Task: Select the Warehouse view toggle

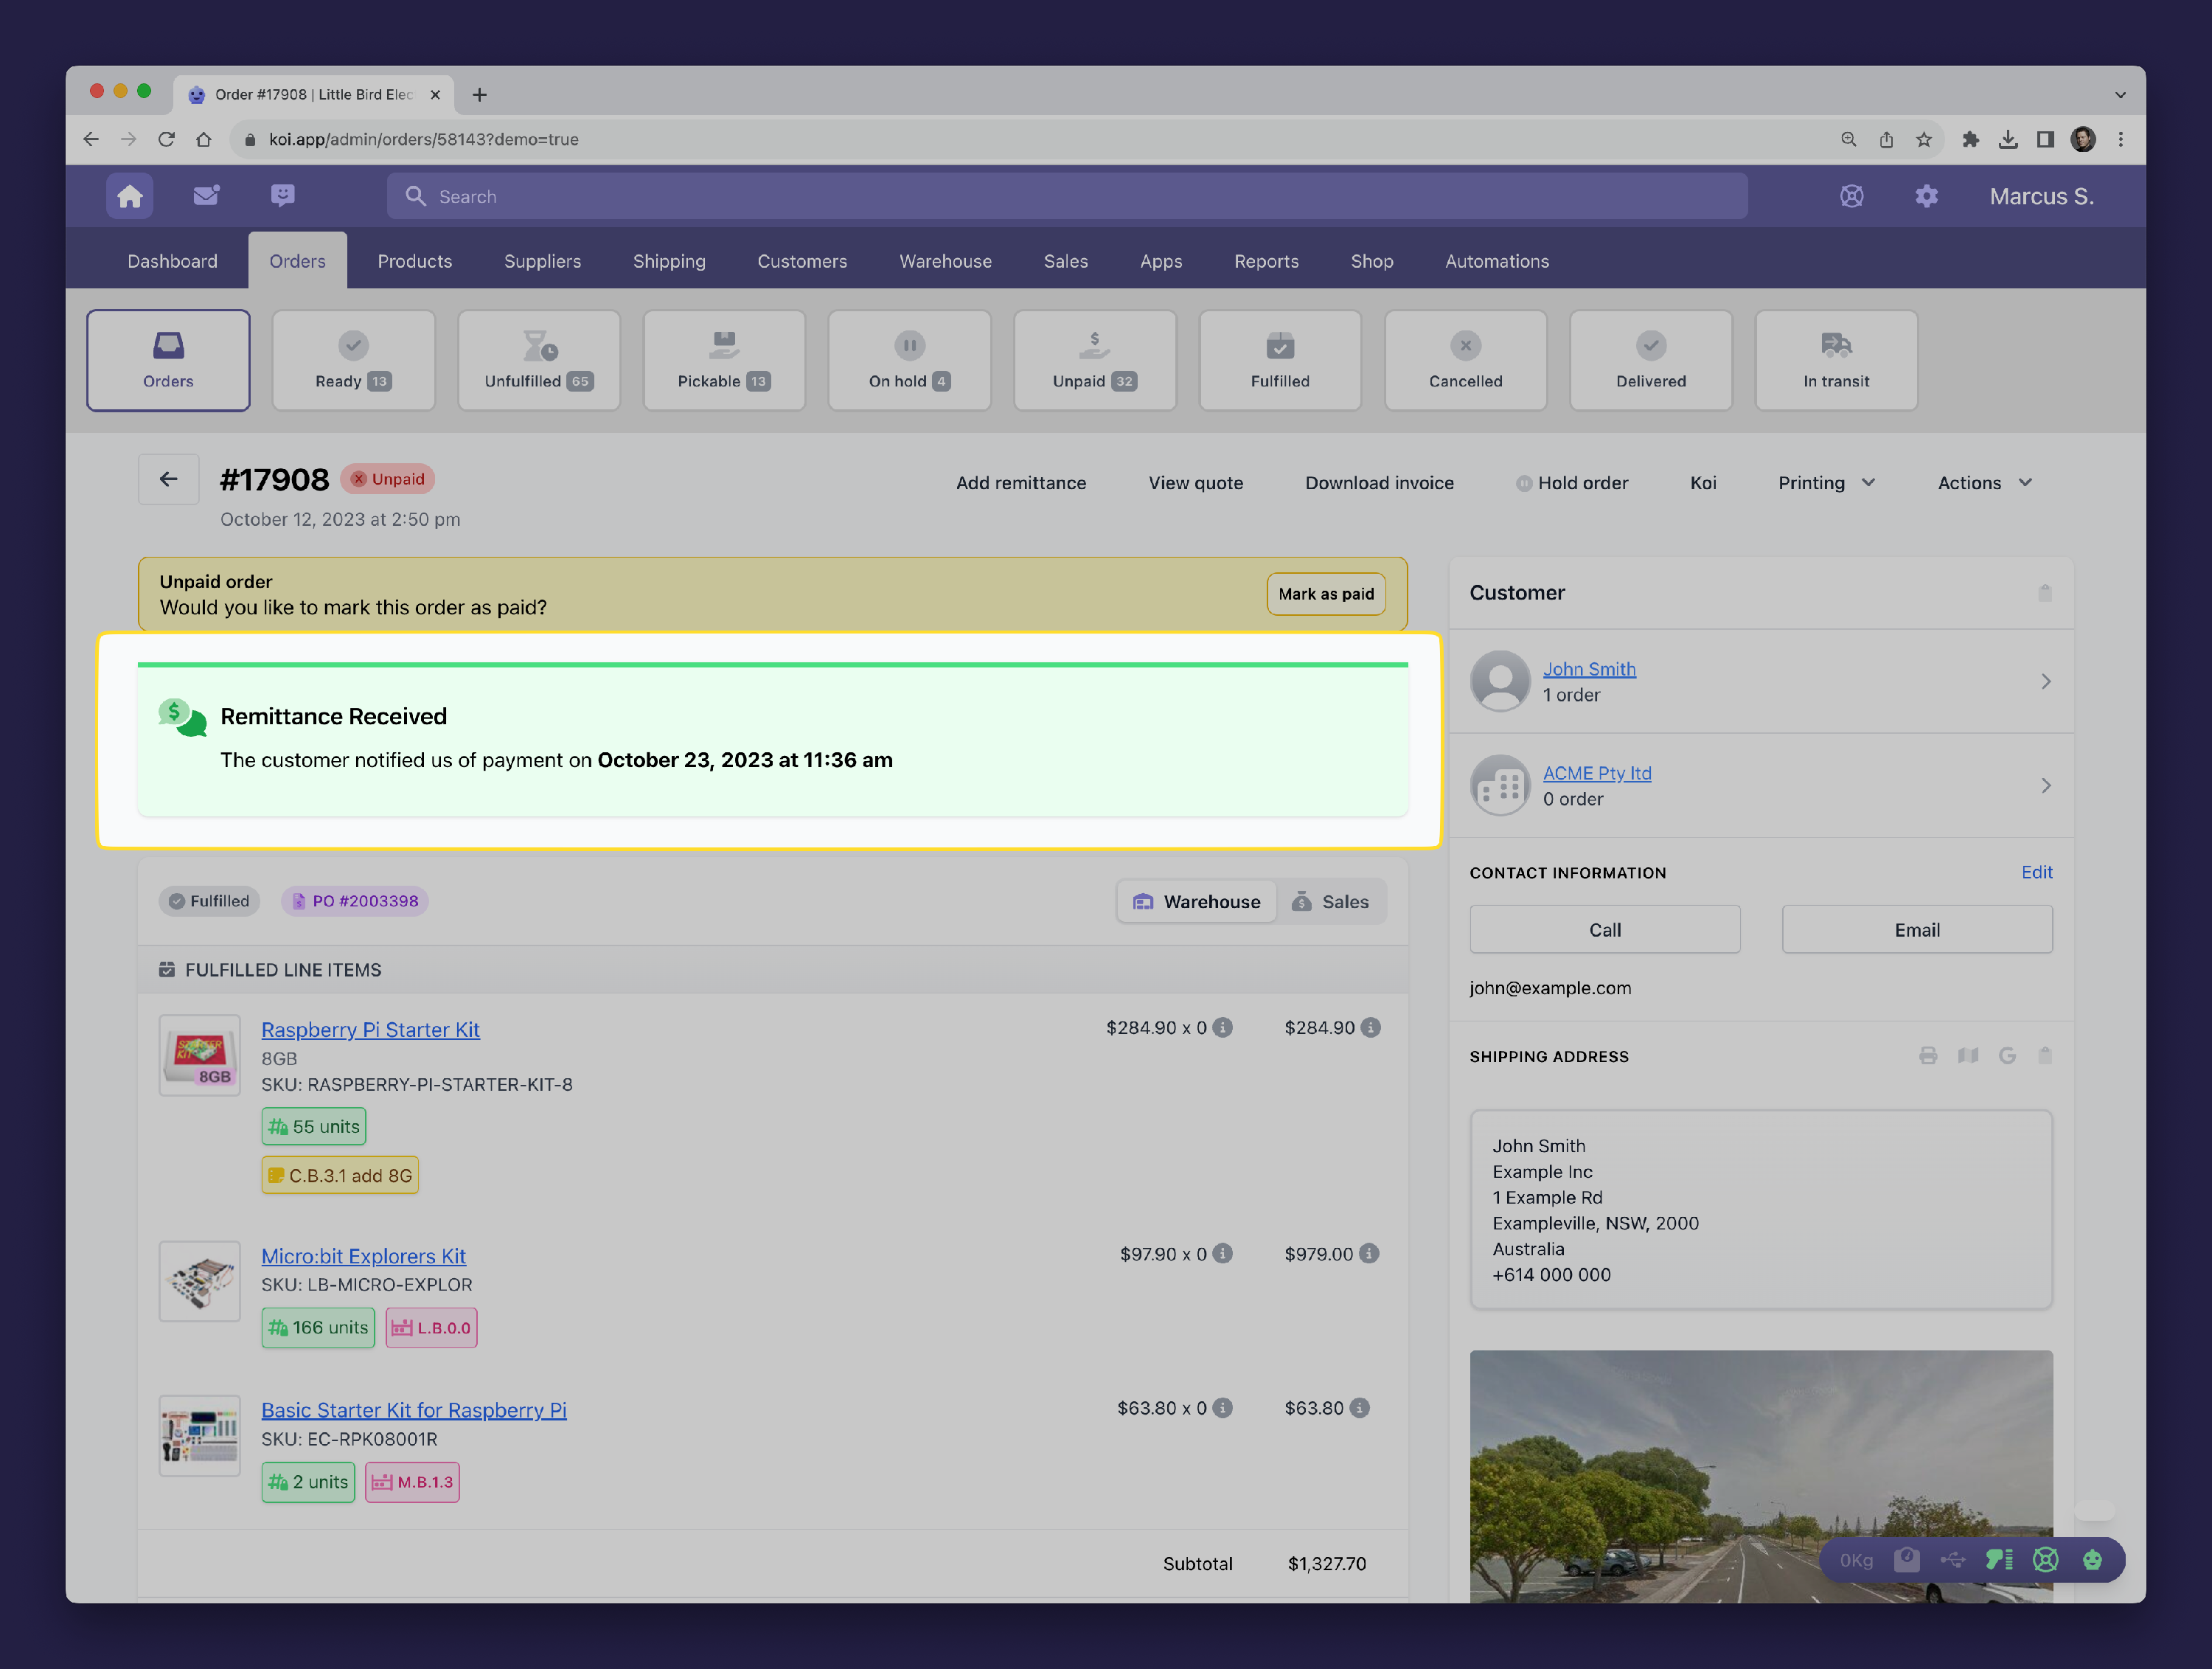Action: (1197, 901)
